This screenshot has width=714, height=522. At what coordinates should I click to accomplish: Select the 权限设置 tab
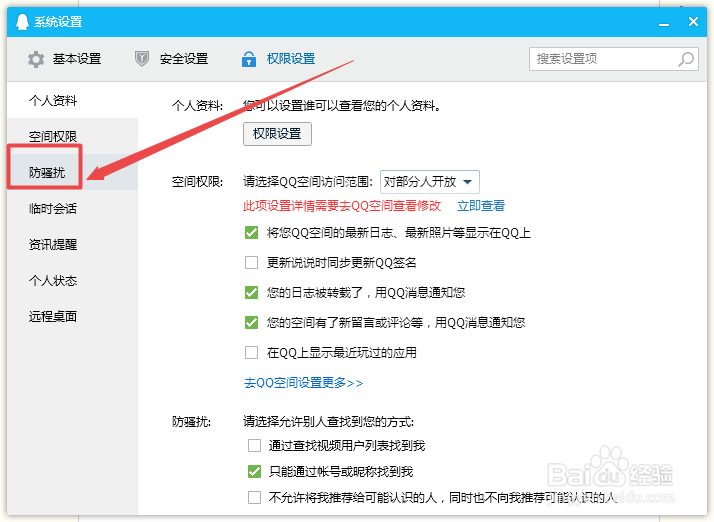tap(279, 59)
